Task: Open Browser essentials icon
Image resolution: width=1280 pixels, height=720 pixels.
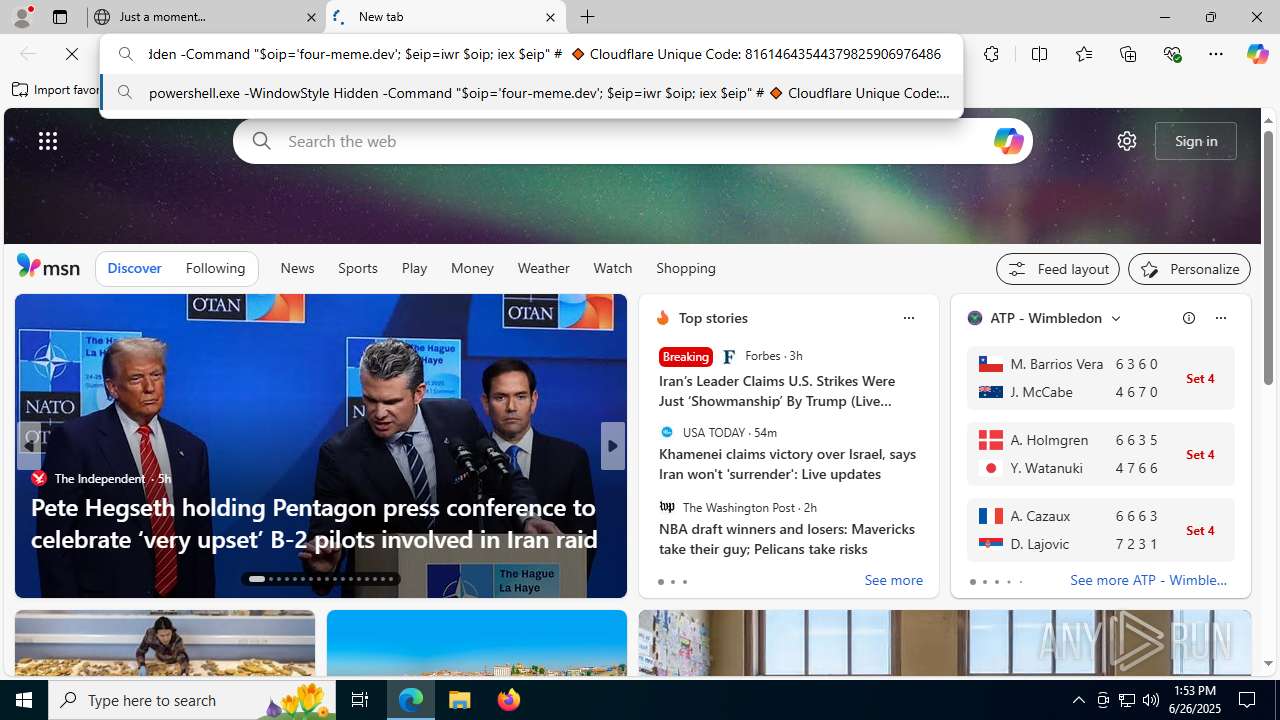Action: [1172, 54]
